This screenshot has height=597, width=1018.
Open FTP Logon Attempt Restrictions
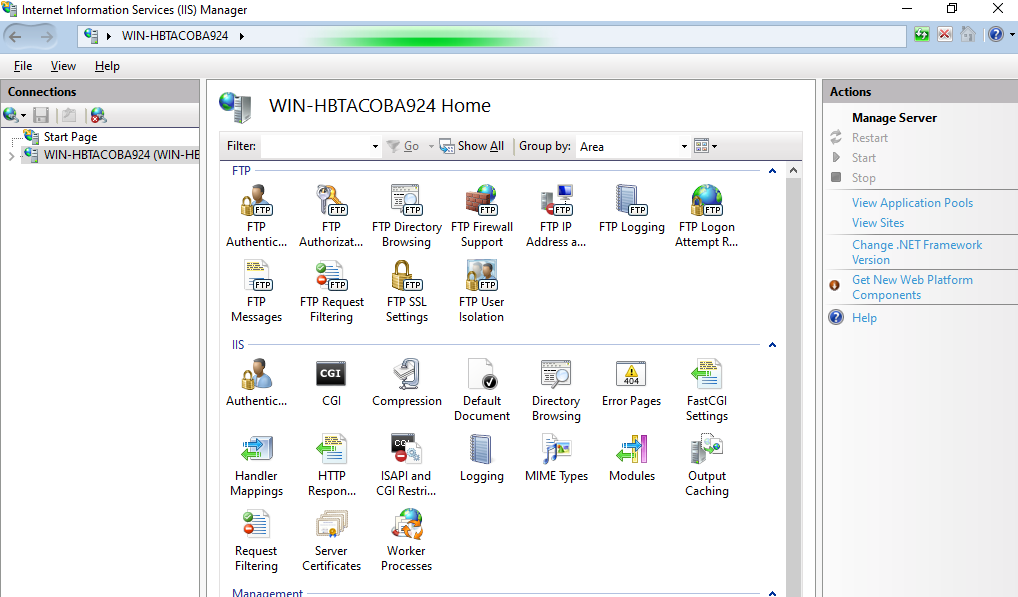707,216
